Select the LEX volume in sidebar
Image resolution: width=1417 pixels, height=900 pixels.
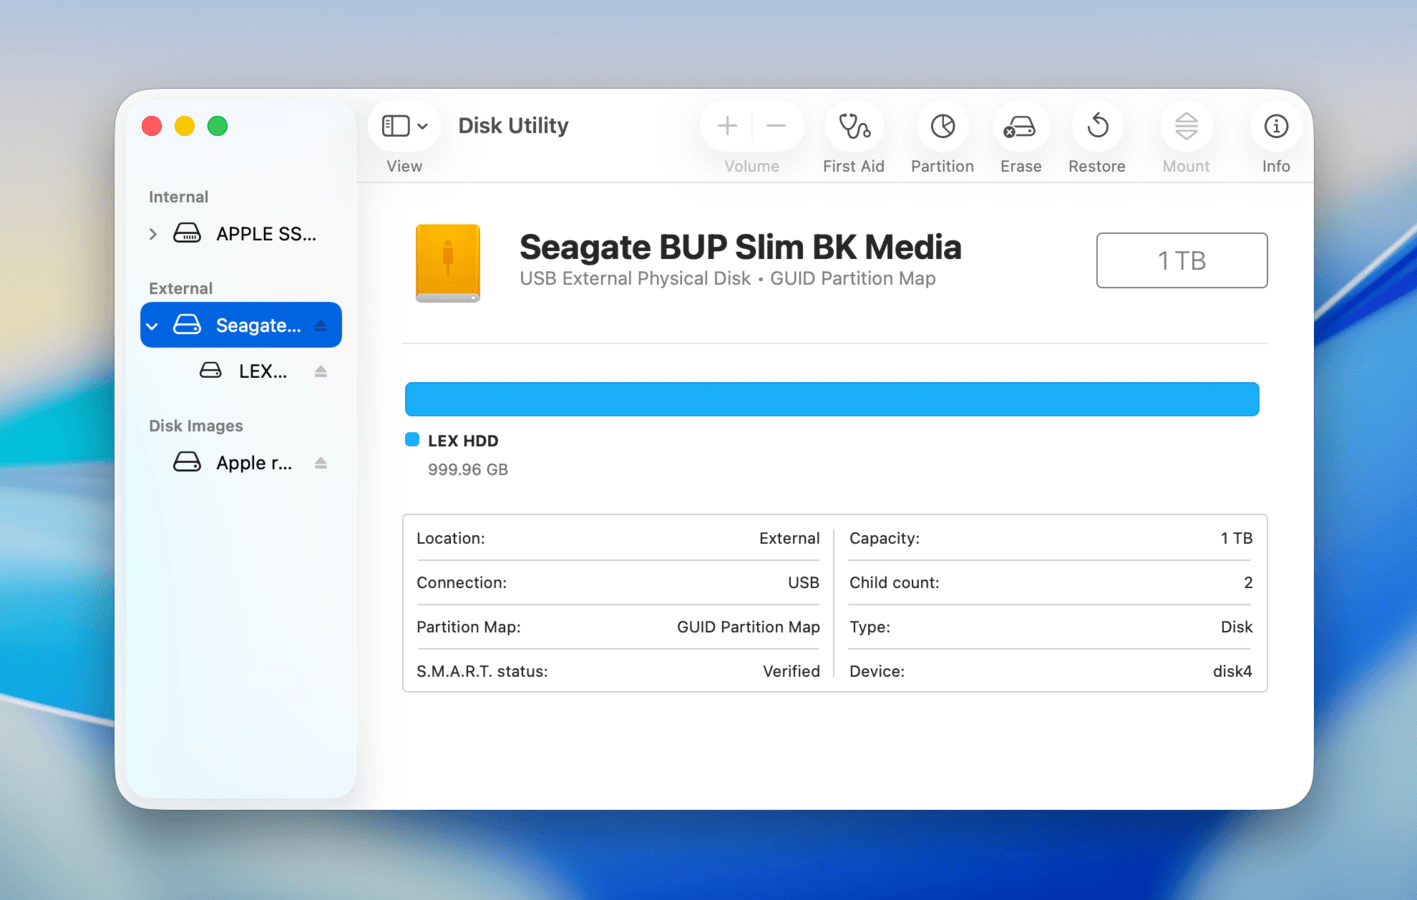point(262,371)
